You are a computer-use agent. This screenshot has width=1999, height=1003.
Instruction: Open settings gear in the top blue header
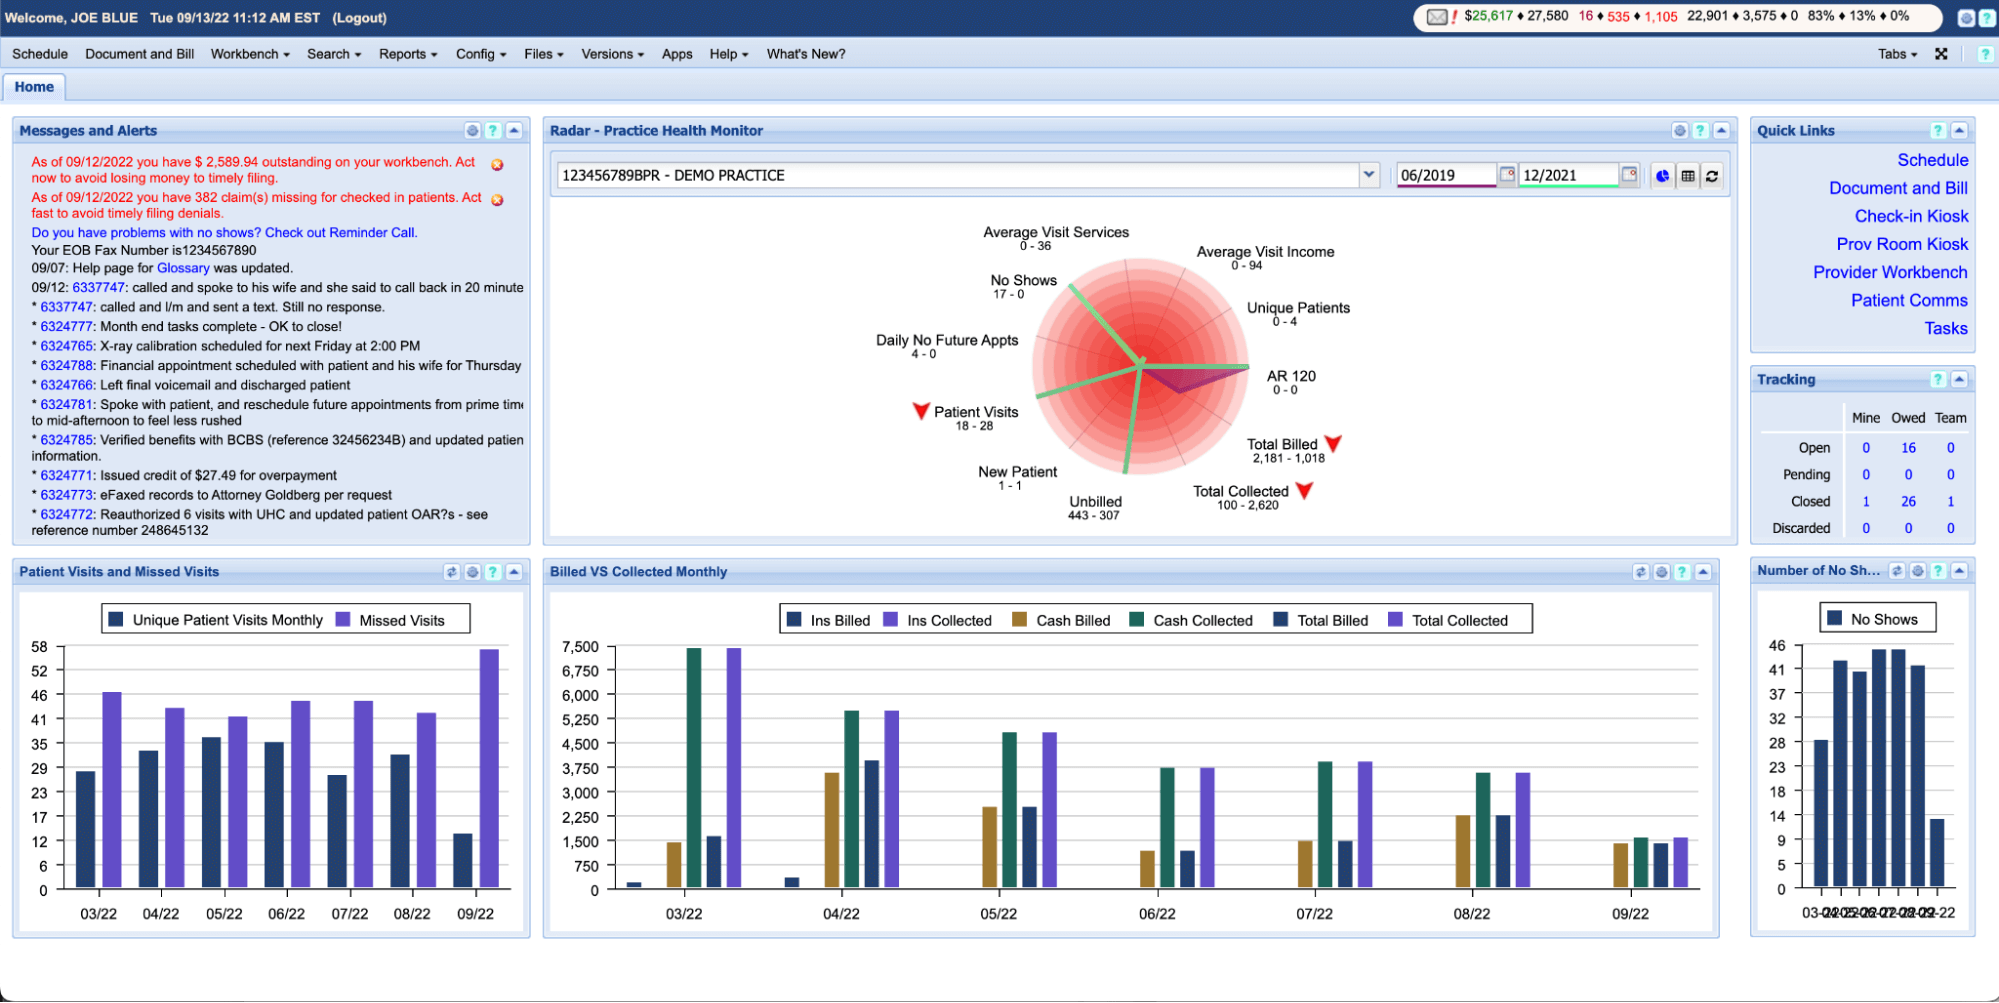[x=1965, y=18]
